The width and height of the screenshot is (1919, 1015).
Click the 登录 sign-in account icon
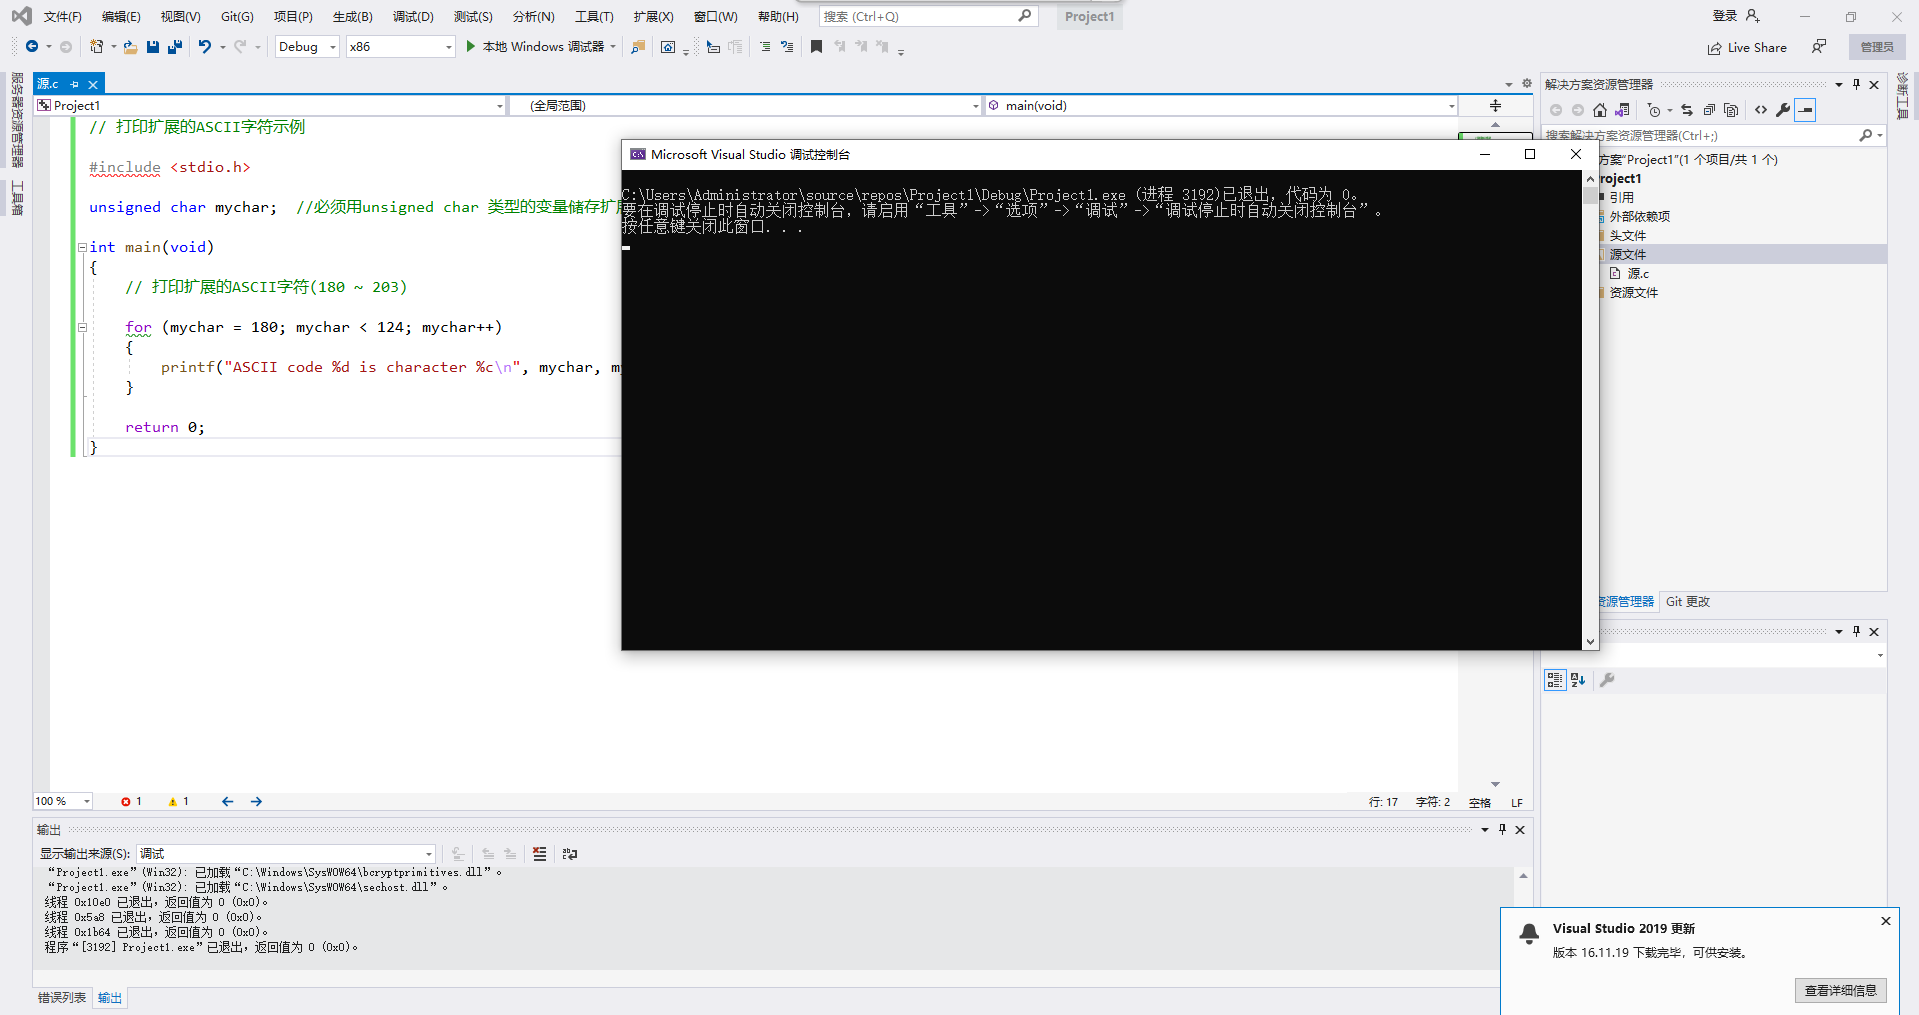1752,16
